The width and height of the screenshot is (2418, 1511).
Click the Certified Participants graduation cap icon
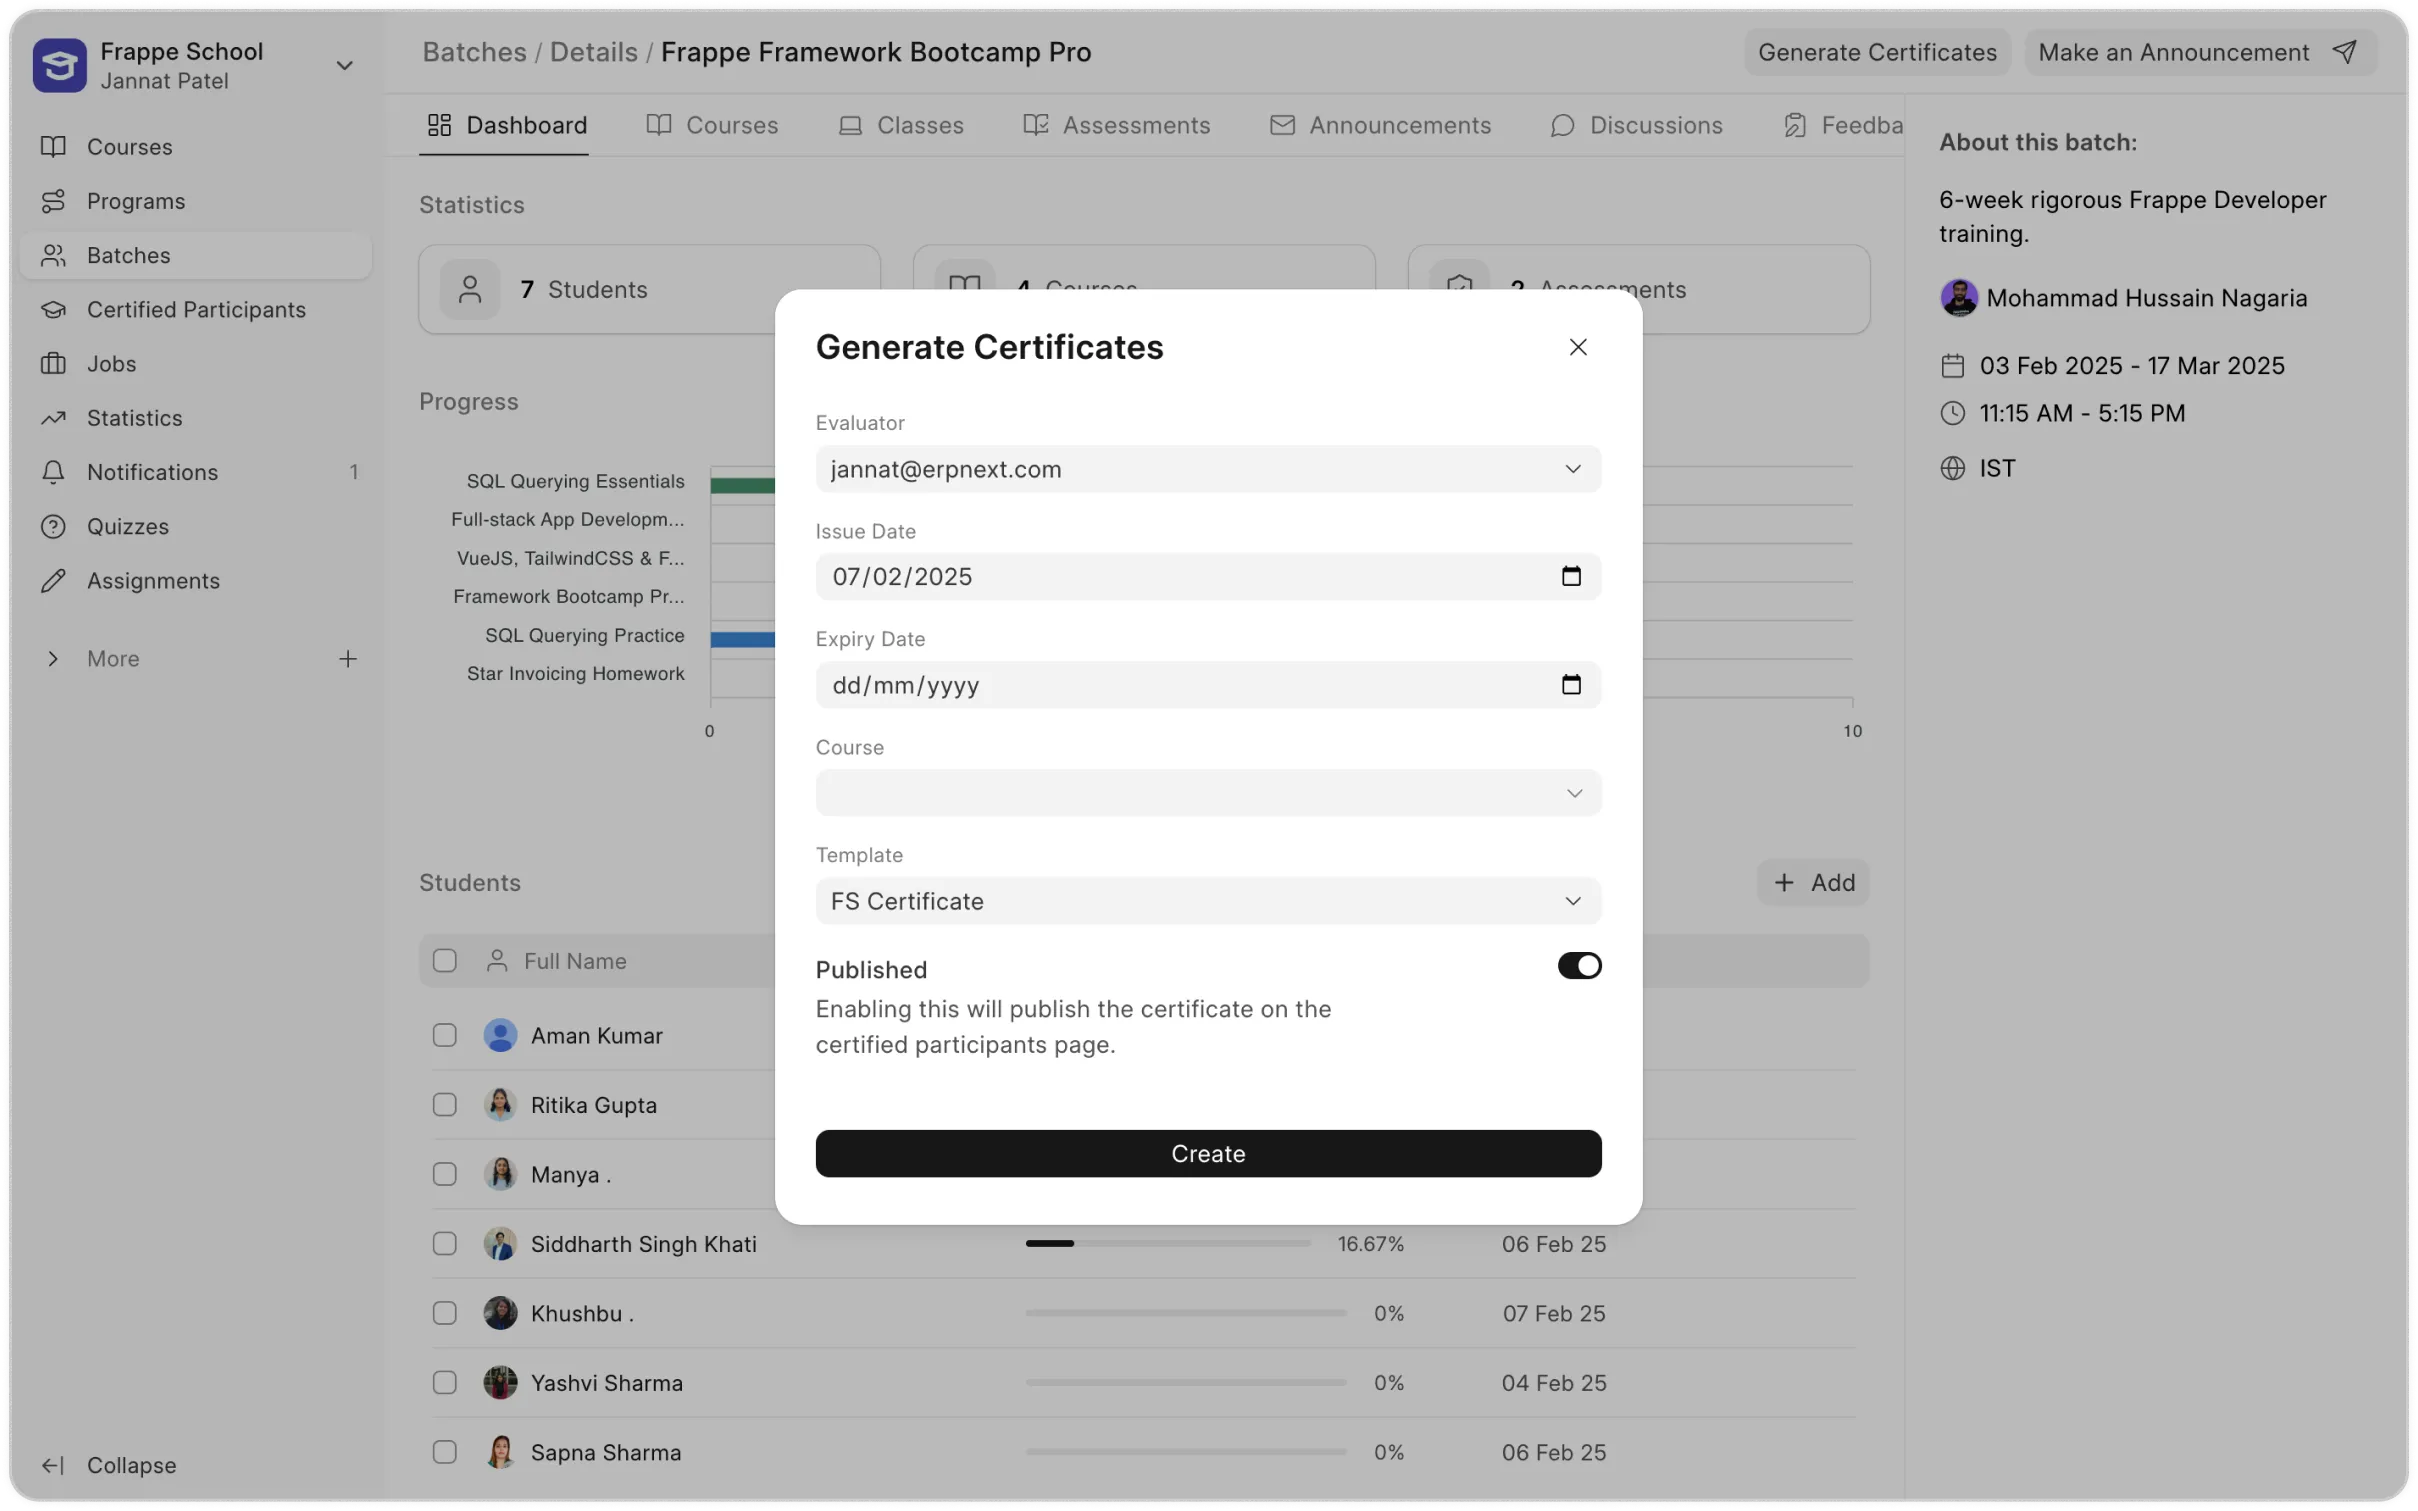[53, 310]
